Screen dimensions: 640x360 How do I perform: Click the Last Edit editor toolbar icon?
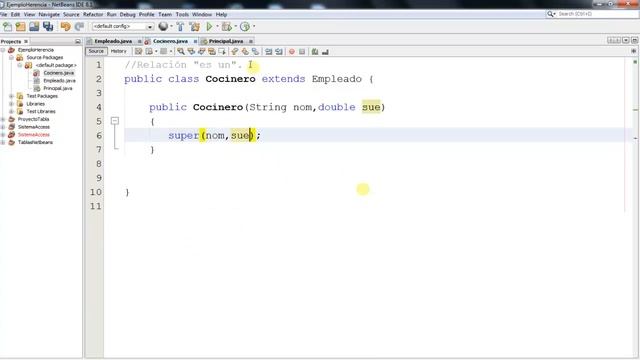[138, 51]
